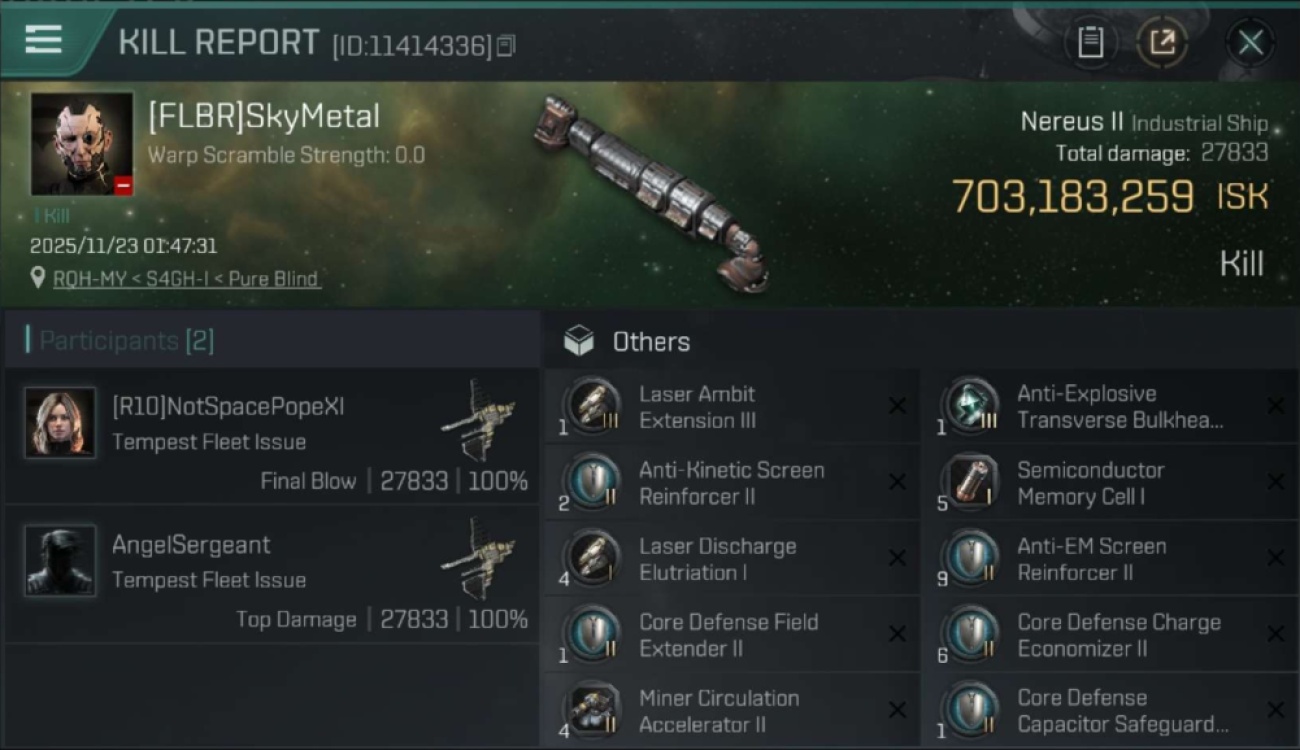
Task: Copy the kill report ID
Action: (506, 45)
